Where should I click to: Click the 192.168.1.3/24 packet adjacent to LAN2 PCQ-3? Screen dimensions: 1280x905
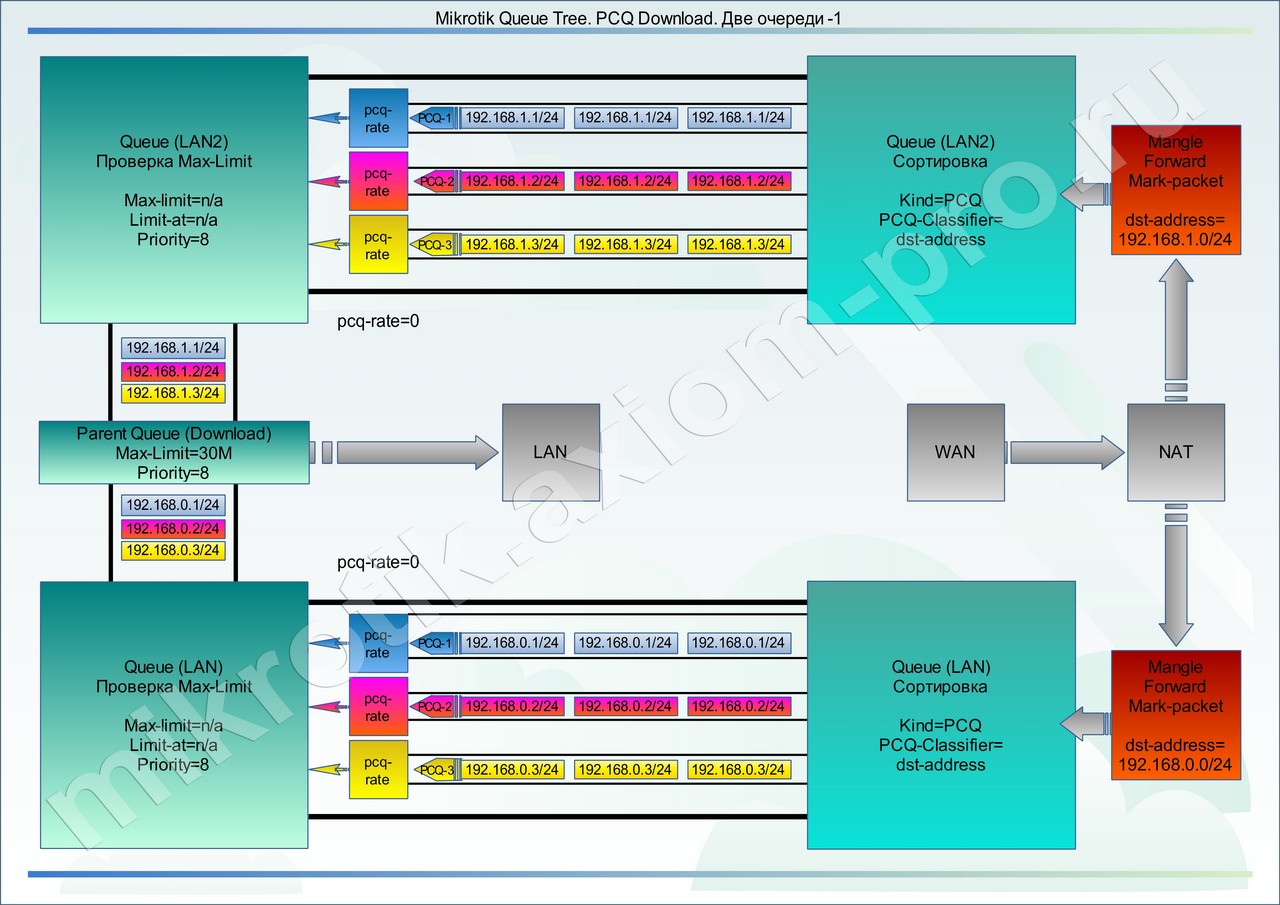tap(512, 244)
